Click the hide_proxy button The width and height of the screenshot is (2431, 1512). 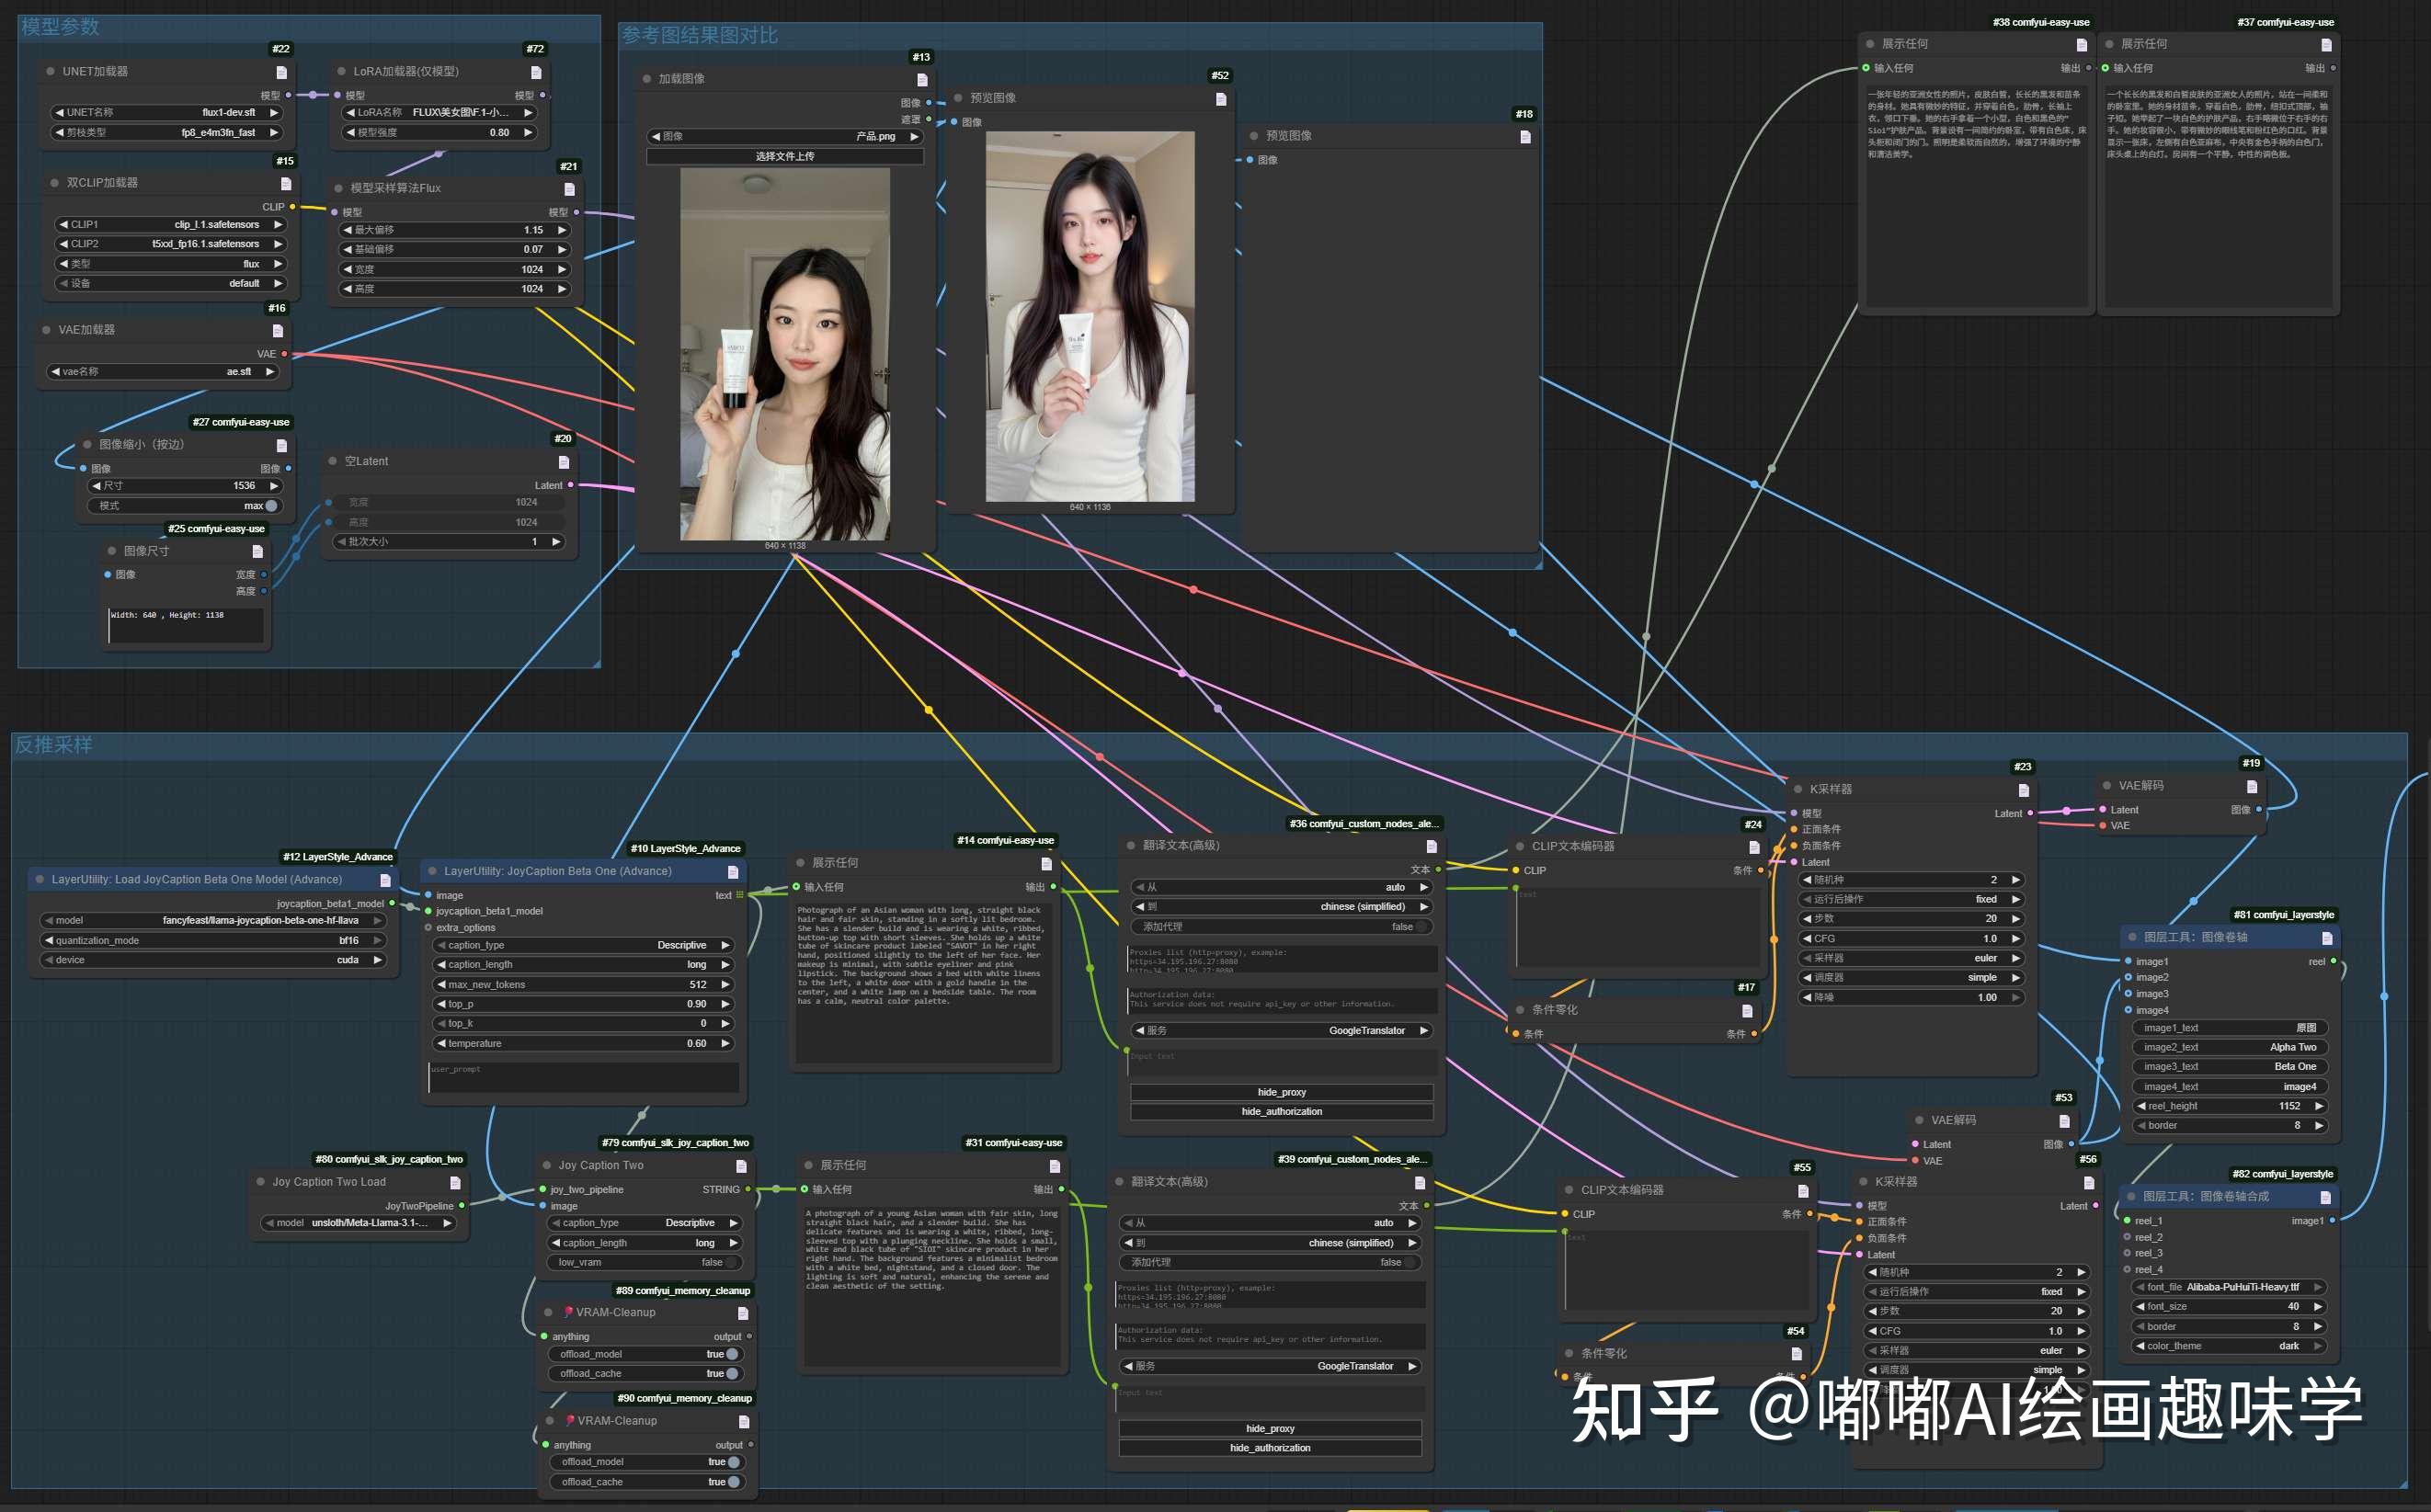pyautogui.click(x=1281, y=1091)
